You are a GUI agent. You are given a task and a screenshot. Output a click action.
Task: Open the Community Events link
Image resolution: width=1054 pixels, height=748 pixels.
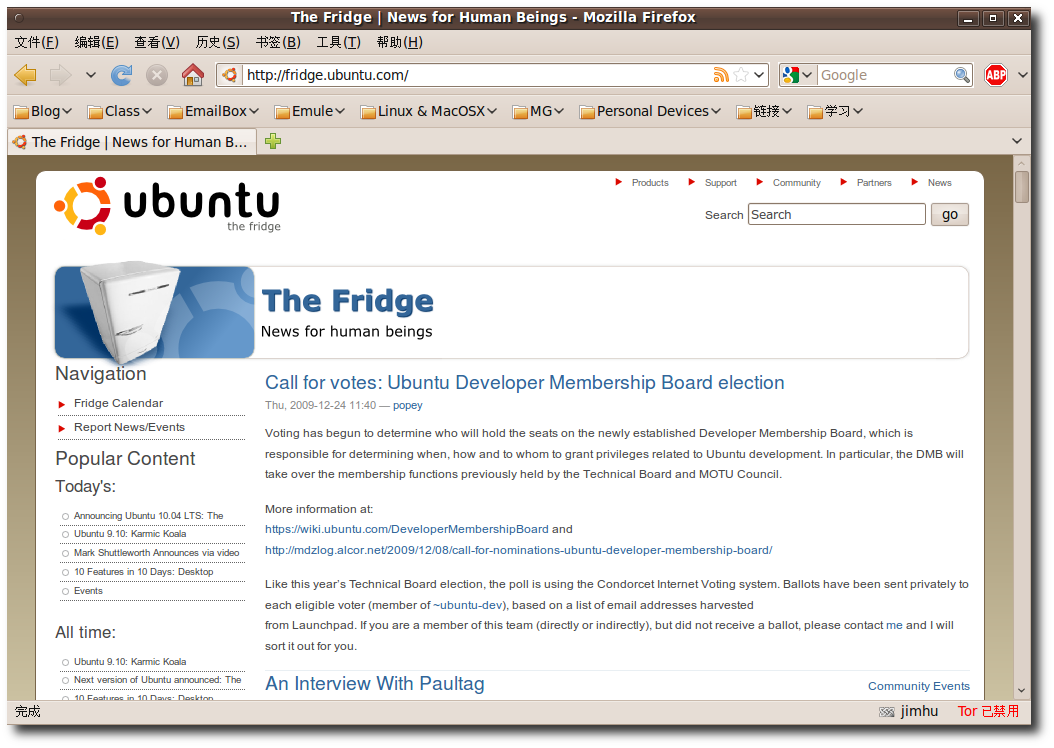918,686
